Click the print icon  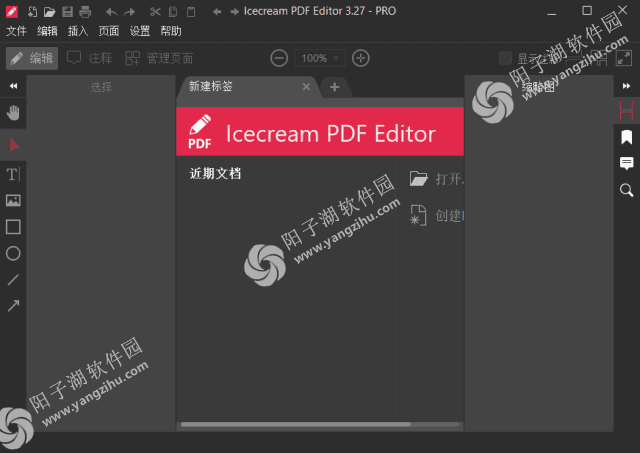pyautogui.click(x=85, y=11)
